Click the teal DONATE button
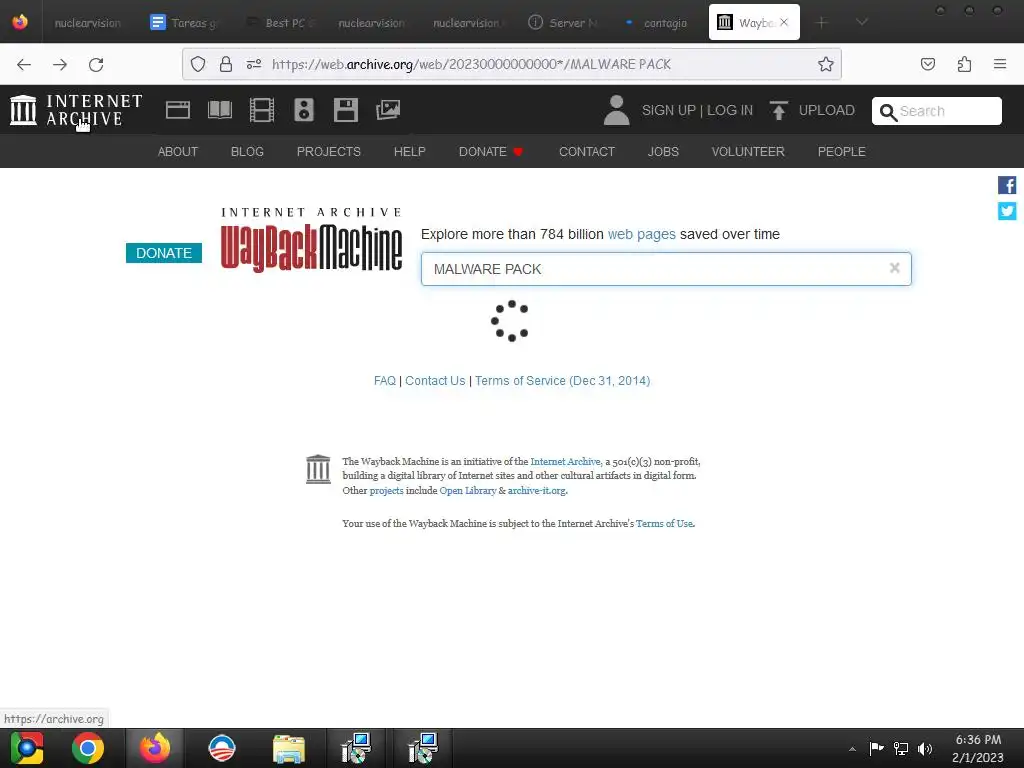 coord(164,253)
